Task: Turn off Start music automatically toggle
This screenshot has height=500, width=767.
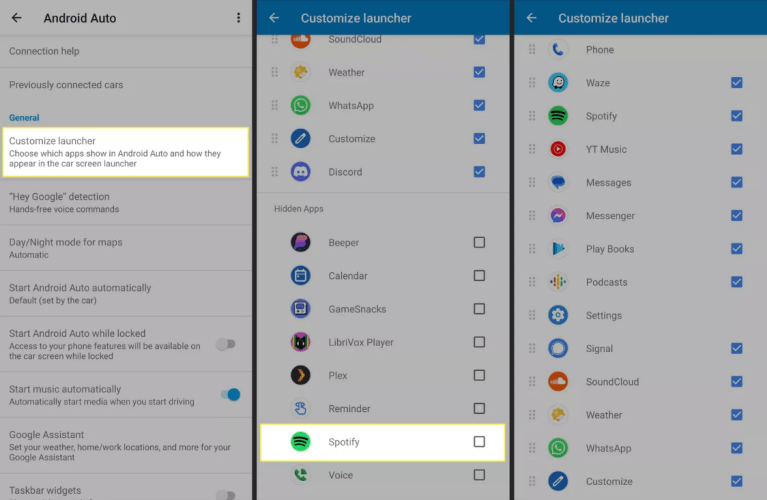Action: click(228, 395)
